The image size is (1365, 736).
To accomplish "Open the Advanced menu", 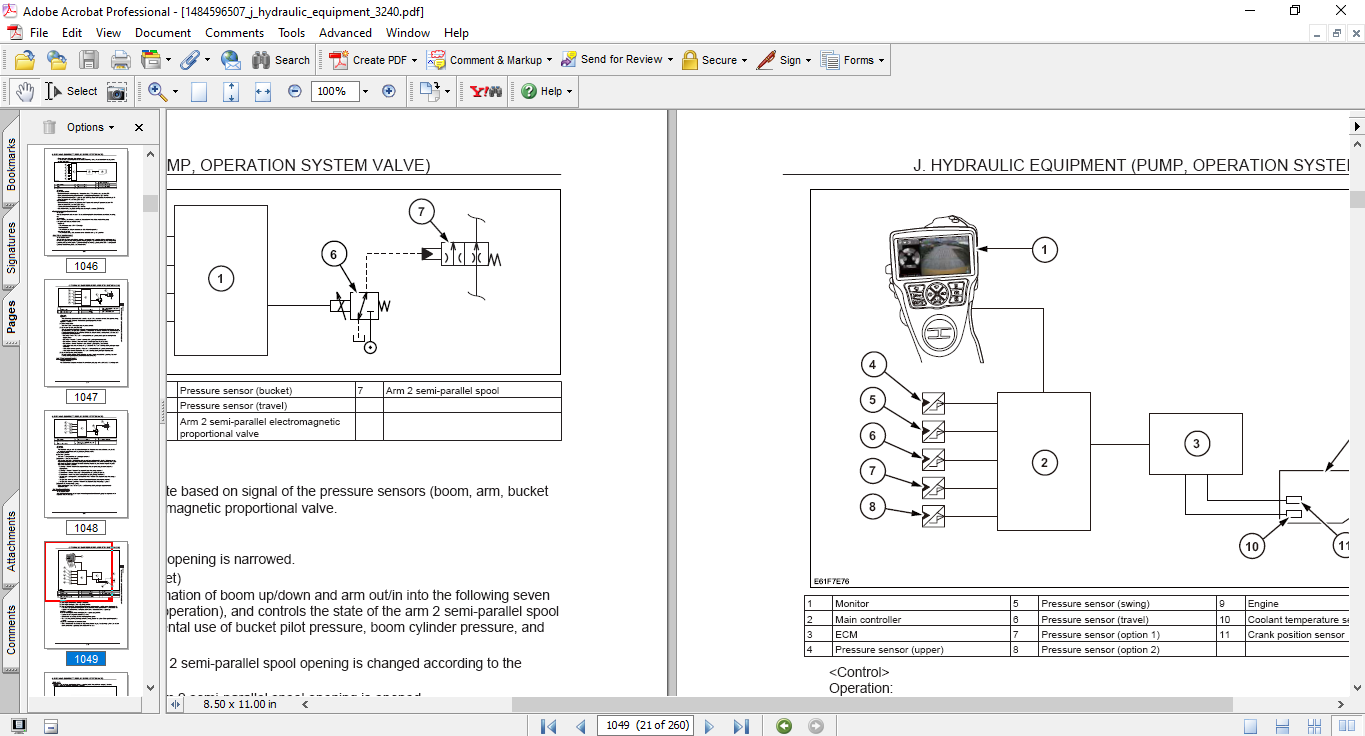I will pyautogui.click(x=345, y=33).
